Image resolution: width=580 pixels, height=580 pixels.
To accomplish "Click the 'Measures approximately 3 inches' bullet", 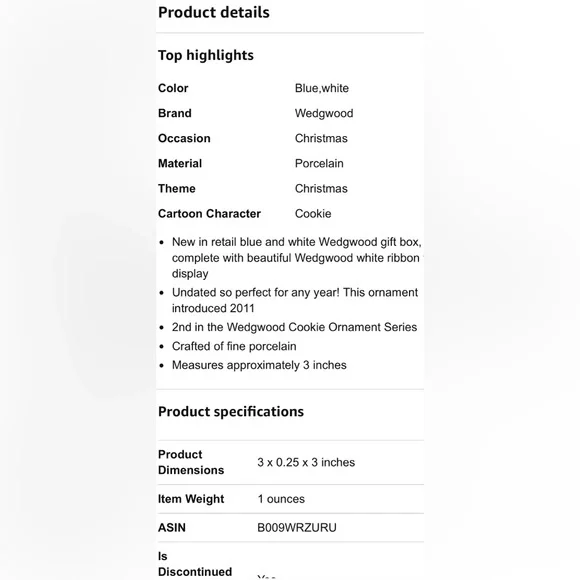I will [x=259, y=365].
